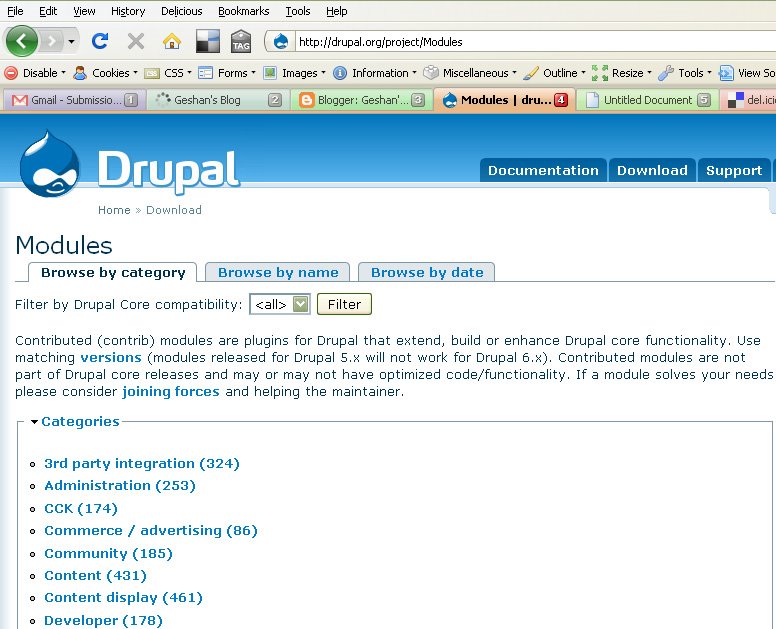Open the Help menu
This screenshot has height=629, width=776.
337,11
